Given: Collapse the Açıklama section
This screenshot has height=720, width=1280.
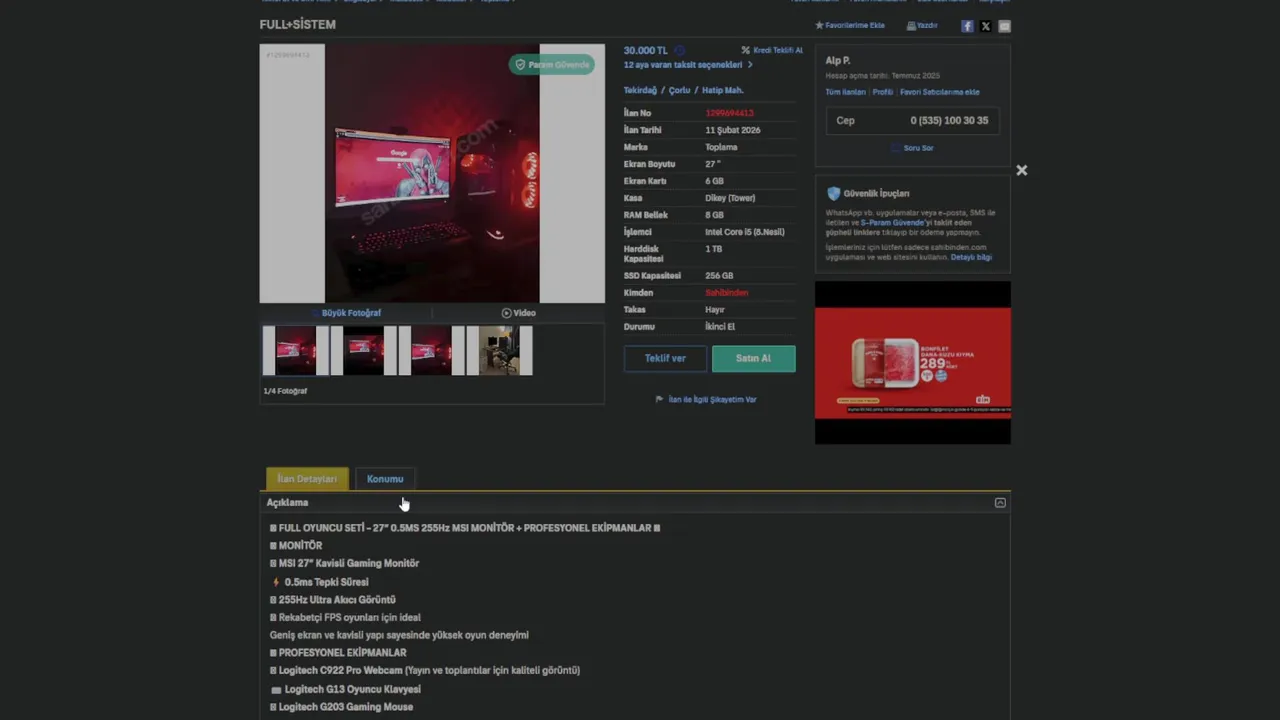Looking at the screenshot, I should (x=1000, y=503).
